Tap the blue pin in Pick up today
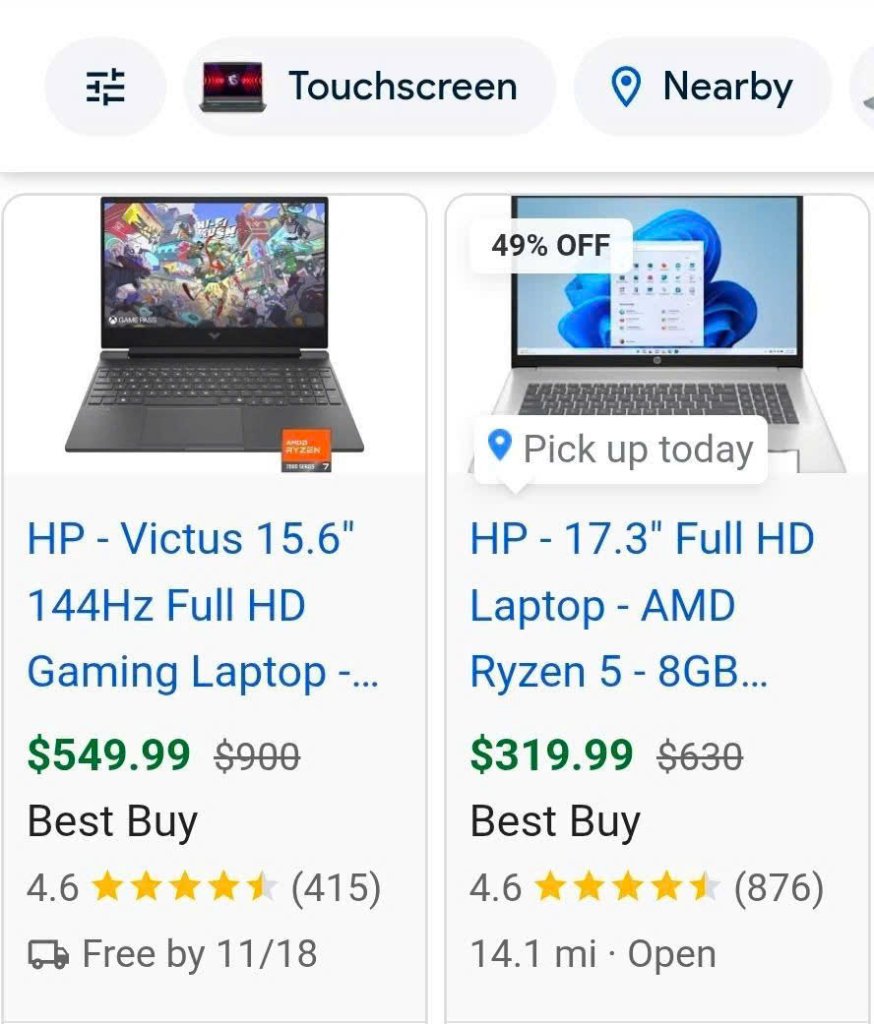This screenshot has width=874, height=1024. point(500,446)
